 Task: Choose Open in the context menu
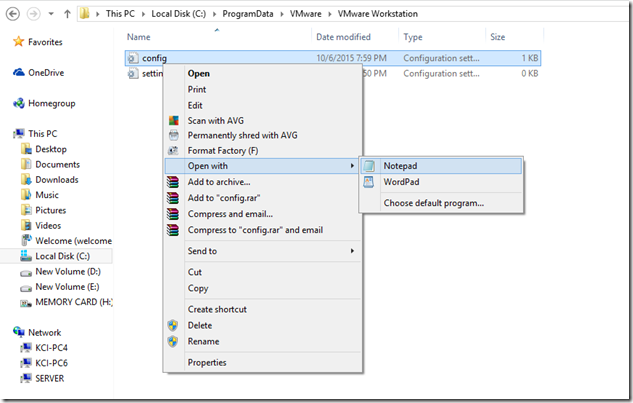click(x=199, y=73)
